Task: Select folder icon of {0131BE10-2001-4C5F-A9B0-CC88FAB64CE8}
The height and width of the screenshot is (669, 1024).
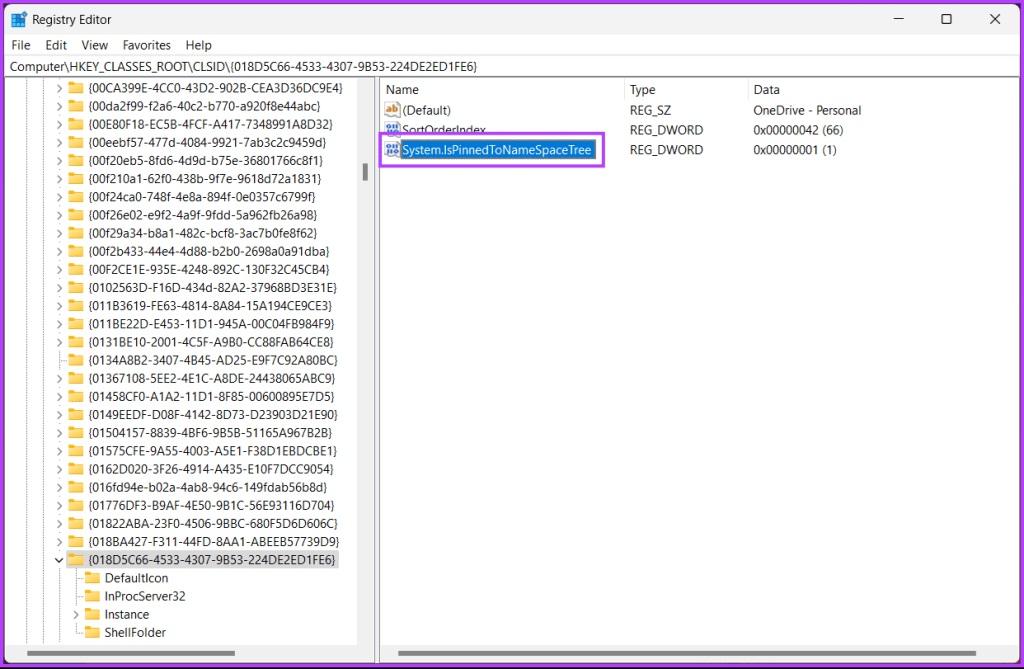Action: 76,342
